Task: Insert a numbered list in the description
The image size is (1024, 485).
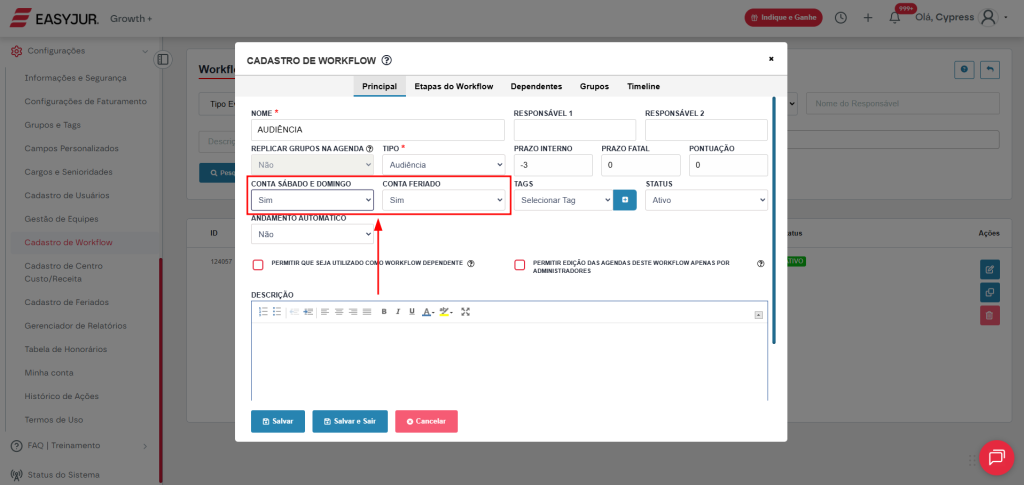Action: pos(263,312)
